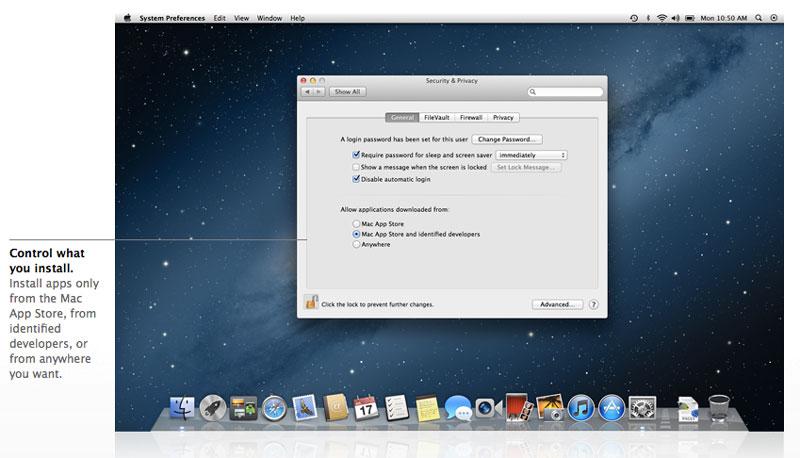Open Mission Control in the Dock
800x458 pixels.
coord(243,408)
